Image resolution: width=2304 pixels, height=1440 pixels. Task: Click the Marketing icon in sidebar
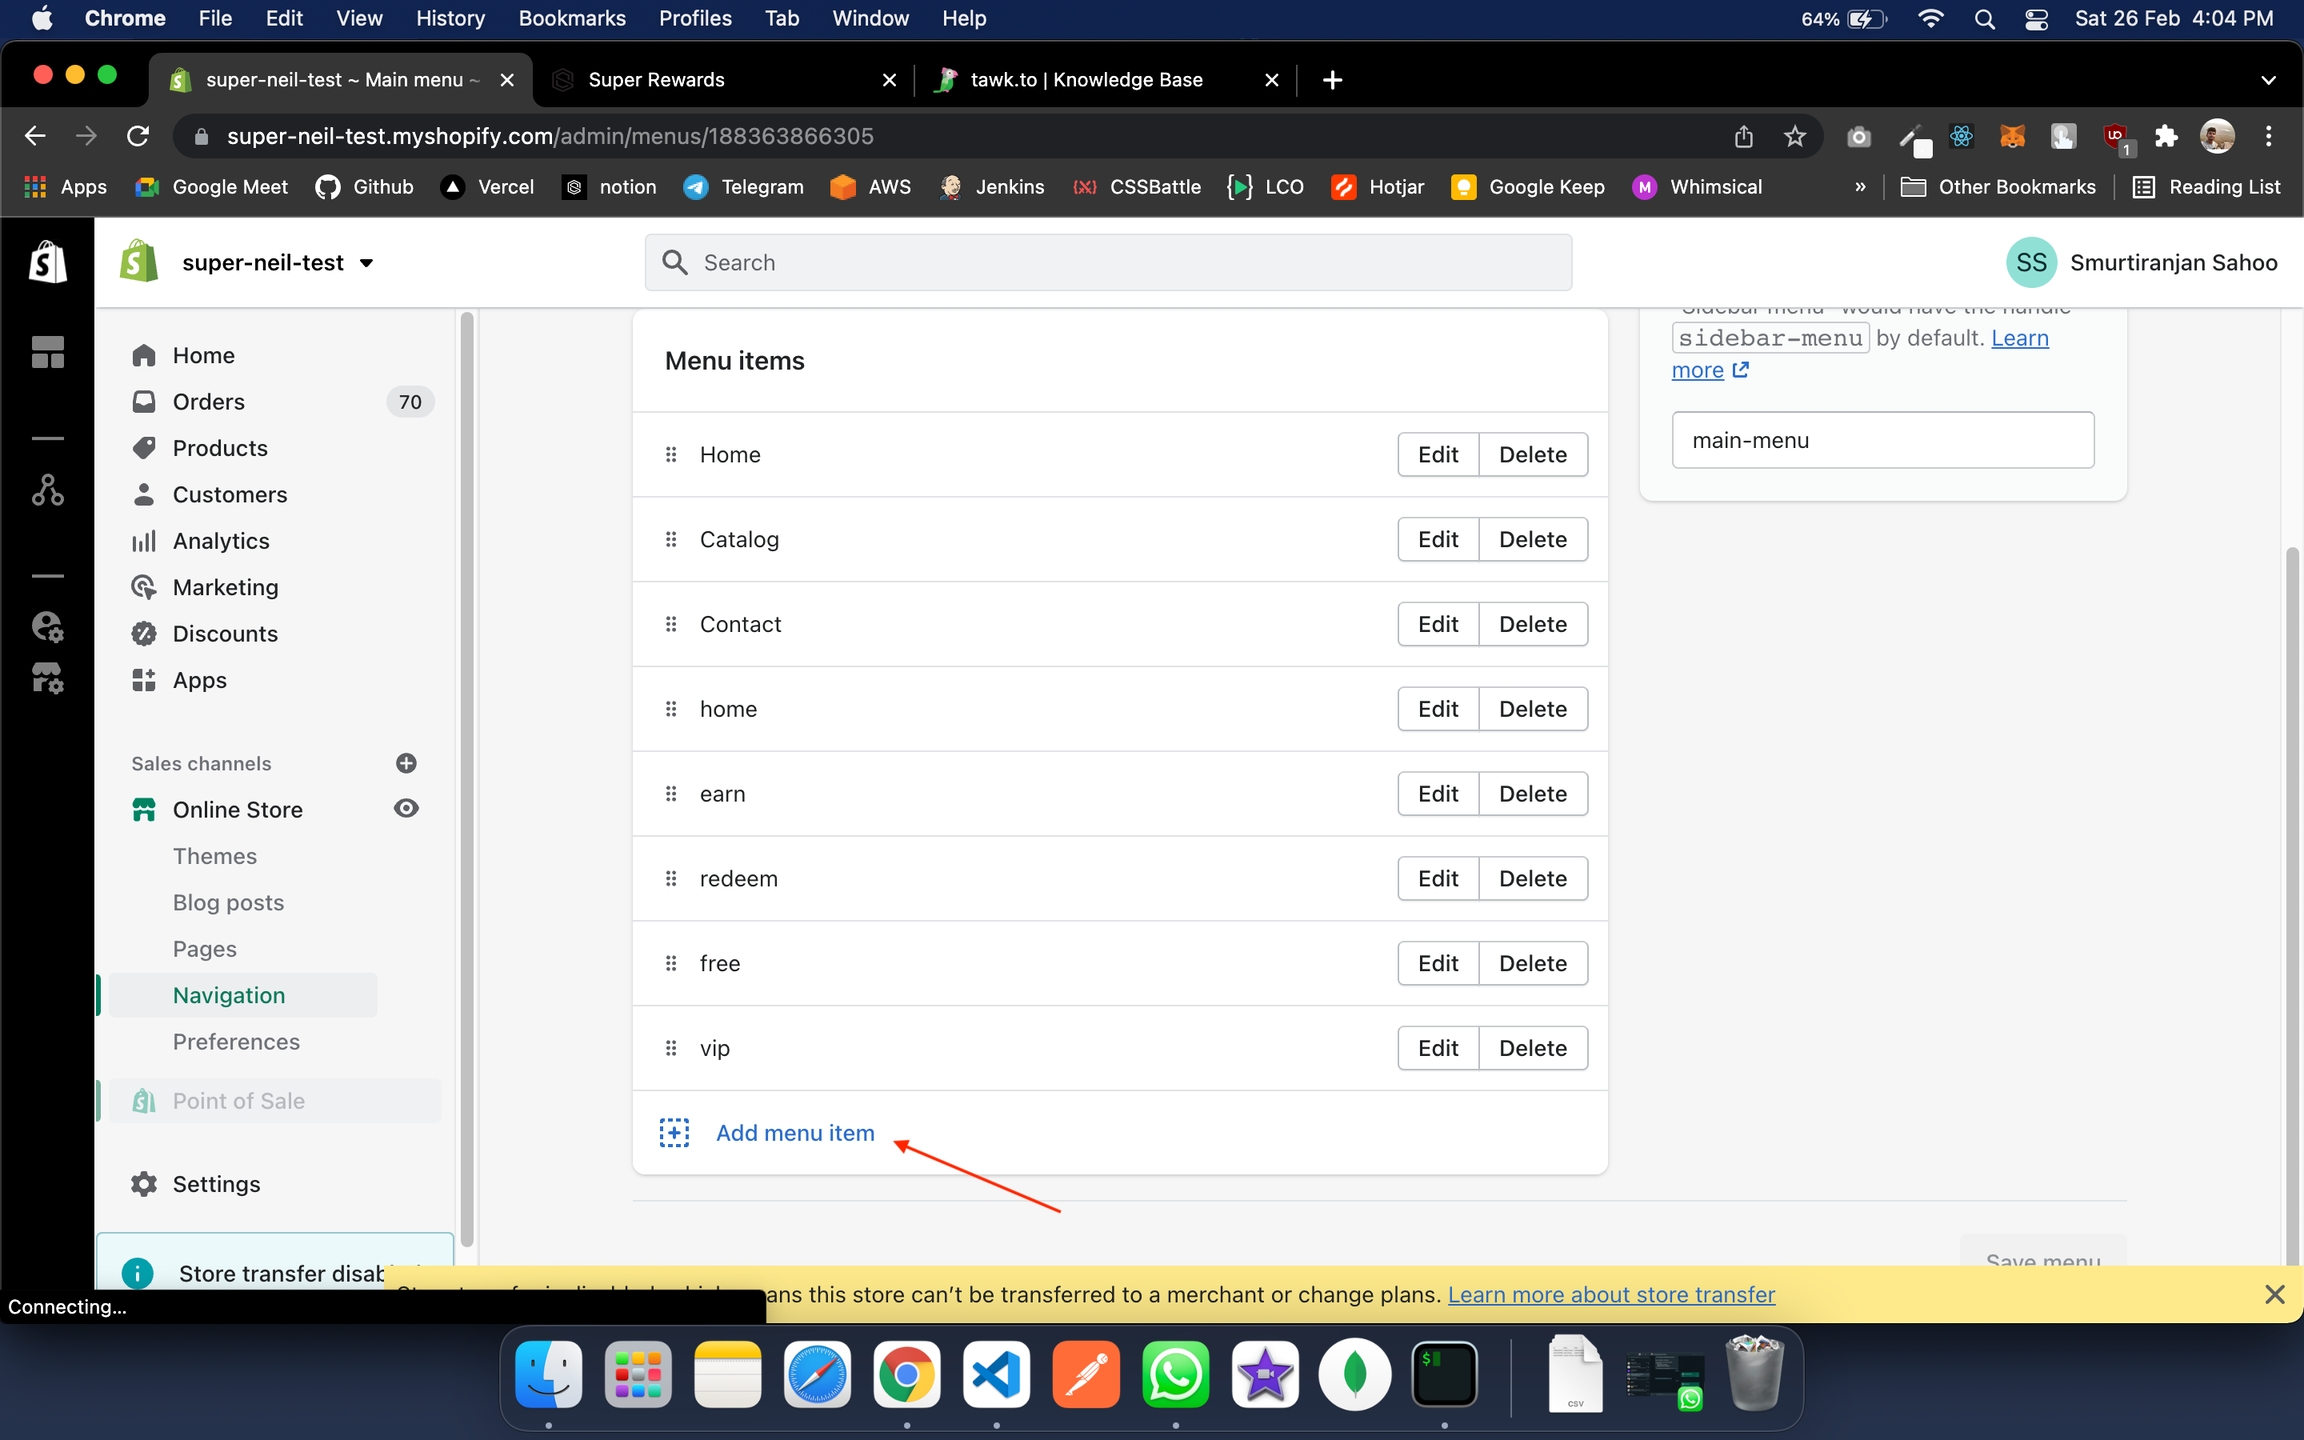point(144,587)
